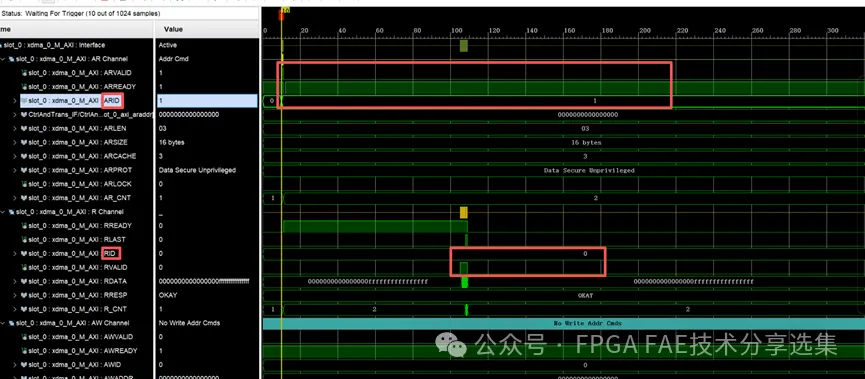
Task: Expand the ARLEN bus
Action: 15,129
